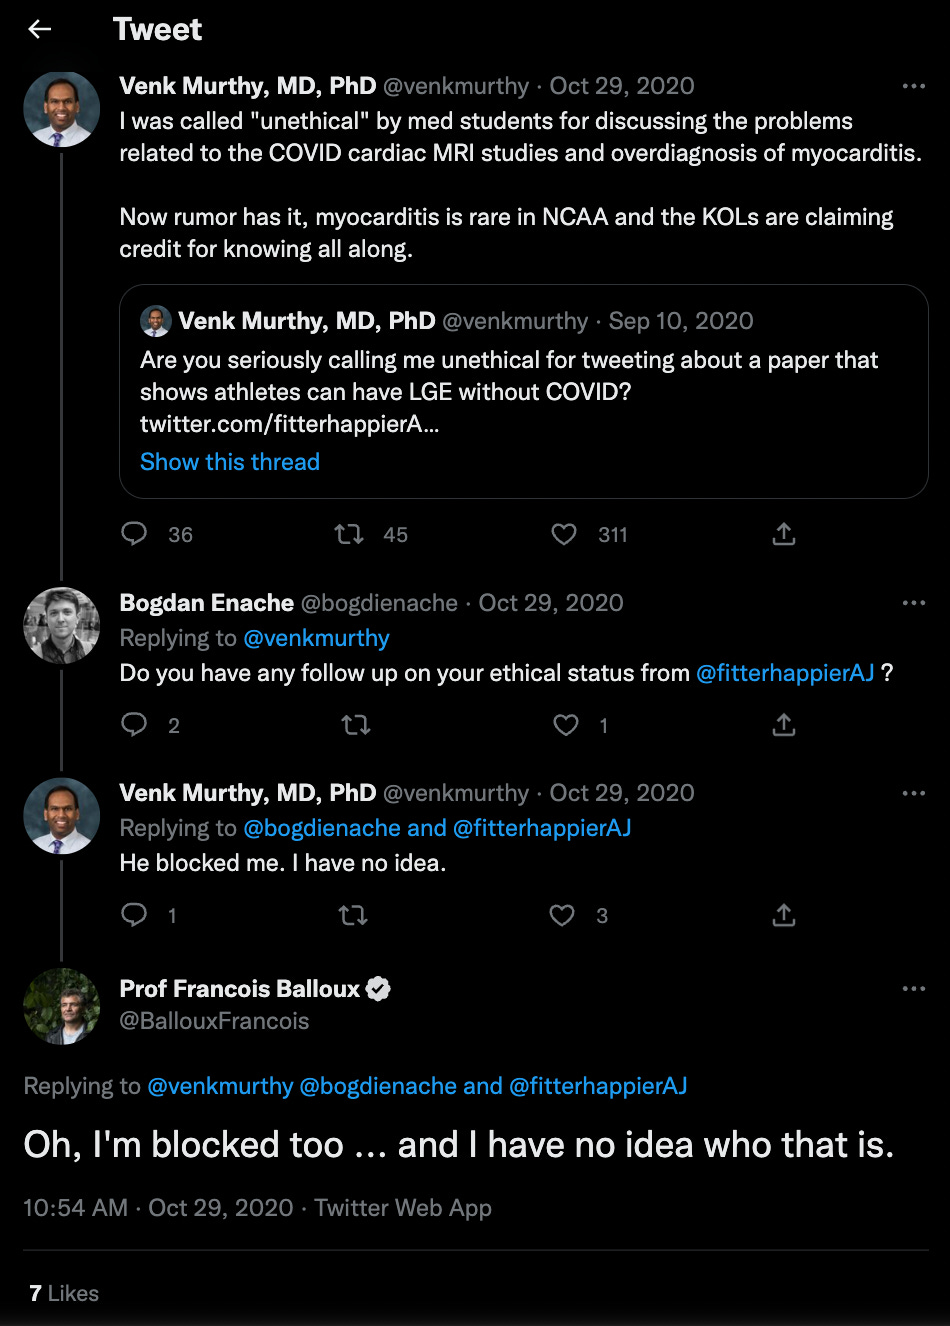View the 7 Likes list
Image resolution: width=950 pixels, height=1326 pixels.
pyautogui.click(x=64, y=1293)
